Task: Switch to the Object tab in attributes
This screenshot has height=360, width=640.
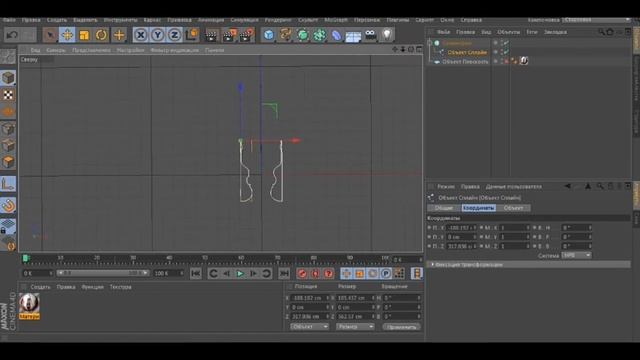Action: 513,208
